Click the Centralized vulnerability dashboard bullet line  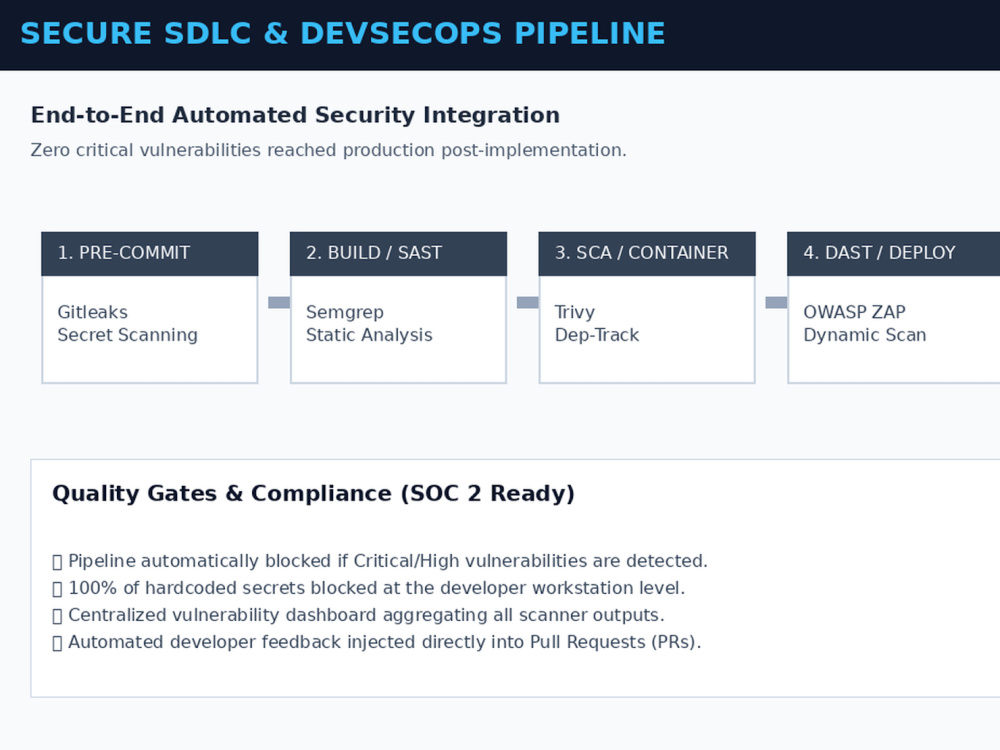(358, 615)
